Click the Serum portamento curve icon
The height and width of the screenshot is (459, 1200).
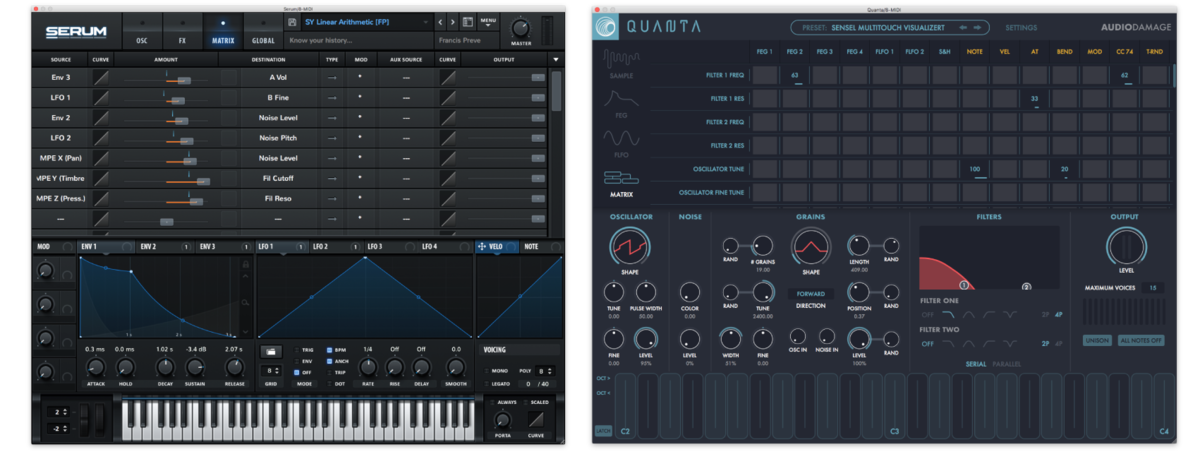[x=537, y=418]
